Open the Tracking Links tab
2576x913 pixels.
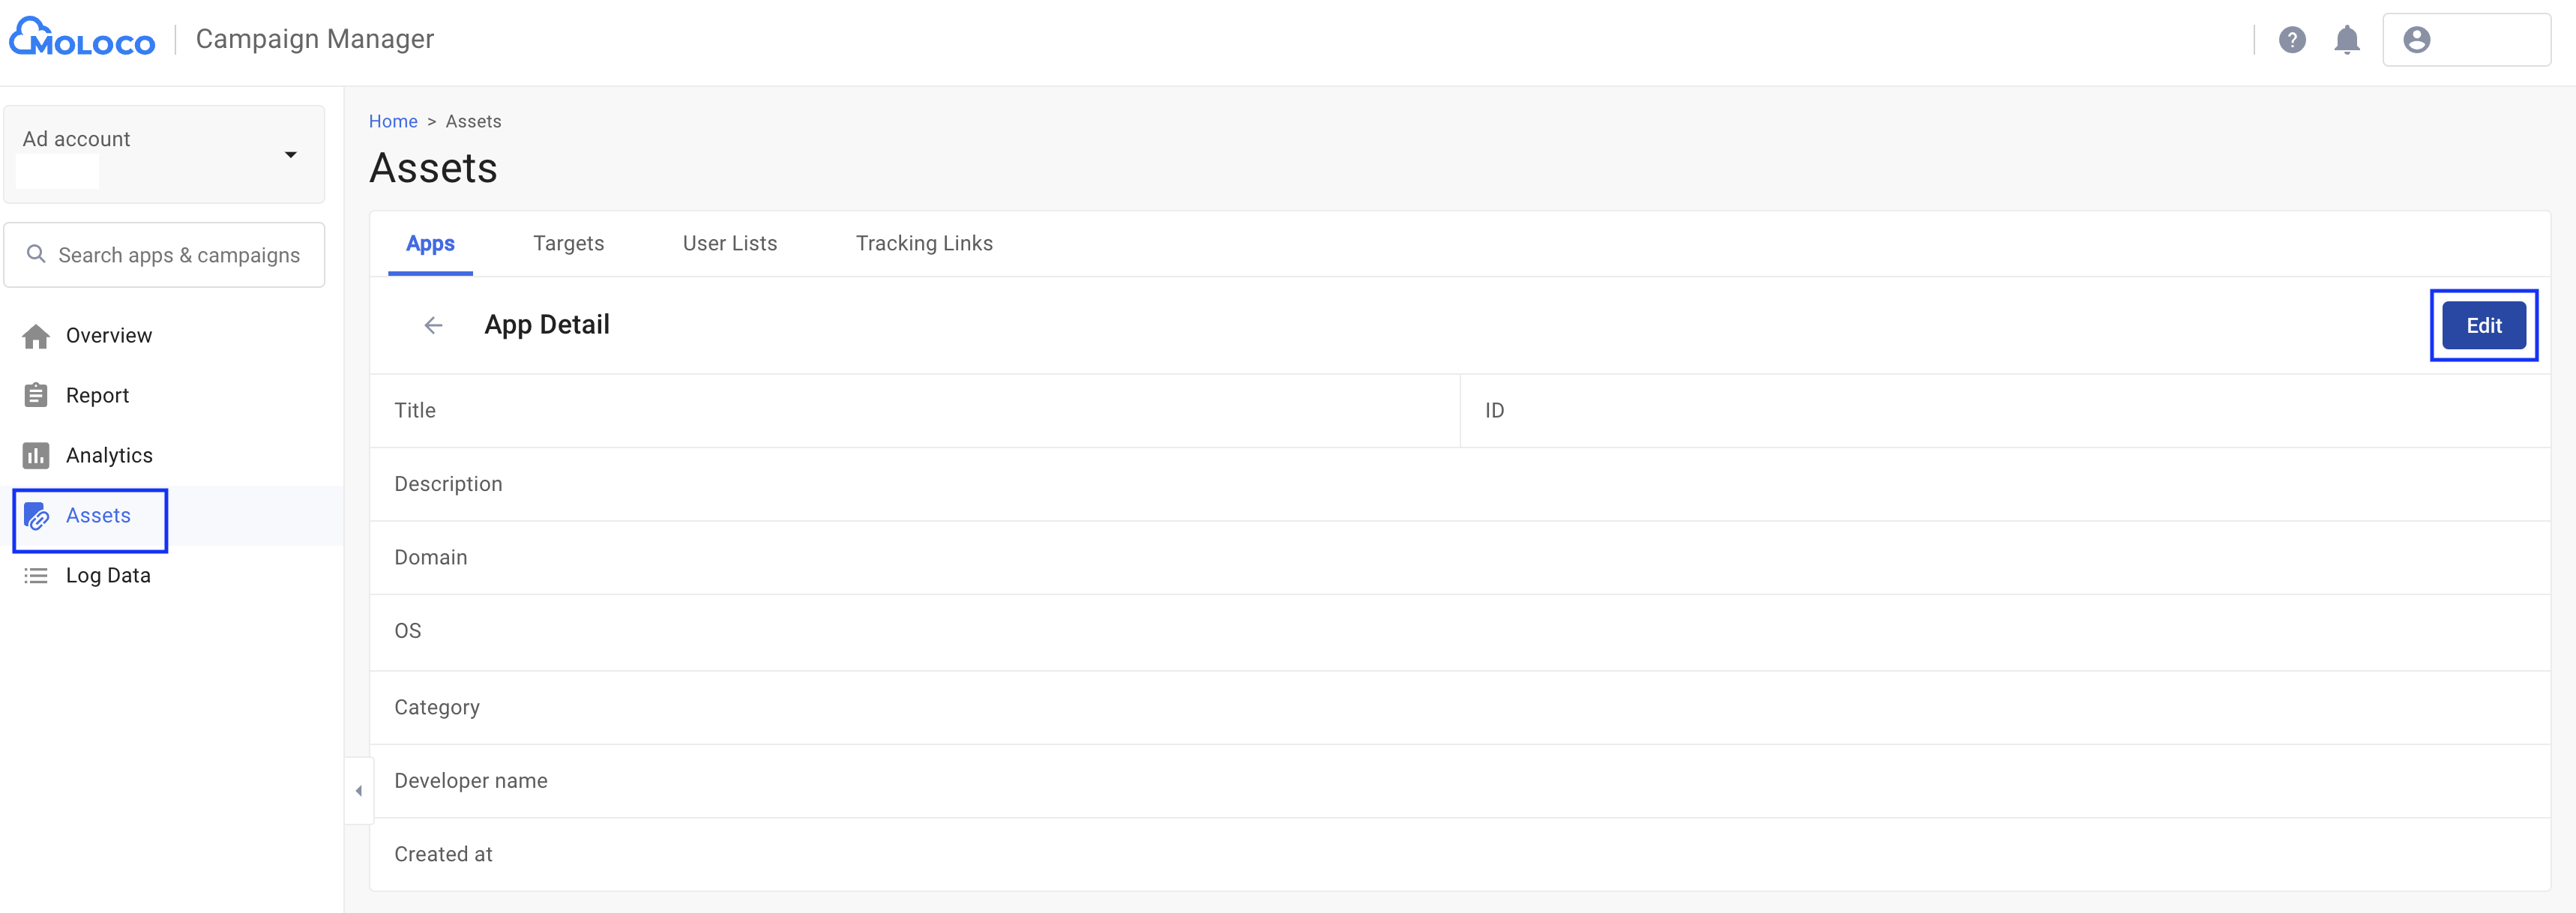[924, 243]
